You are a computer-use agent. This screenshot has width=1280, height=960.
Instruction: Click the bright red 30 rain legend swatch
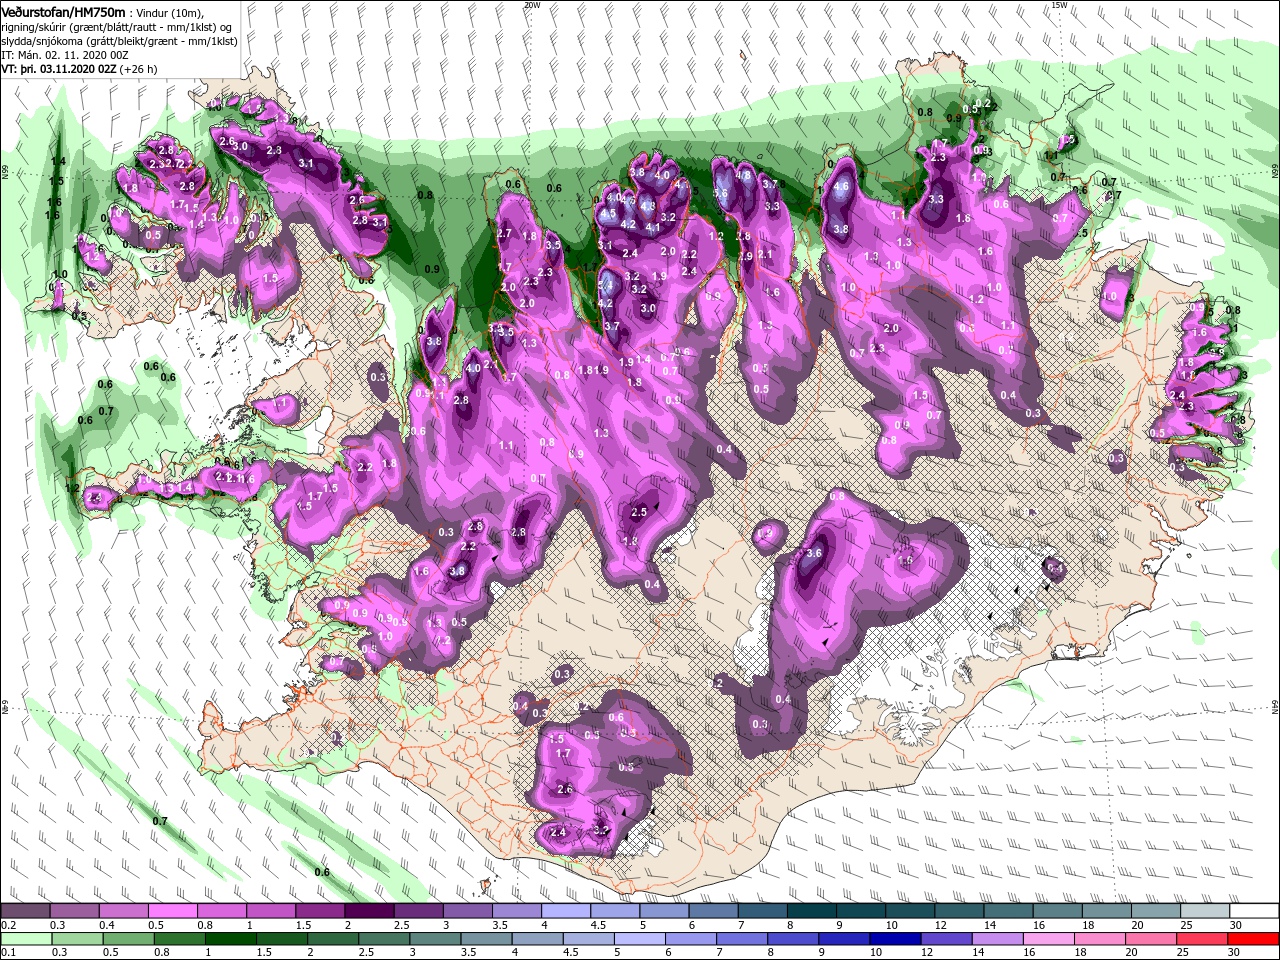point(1254,940)
